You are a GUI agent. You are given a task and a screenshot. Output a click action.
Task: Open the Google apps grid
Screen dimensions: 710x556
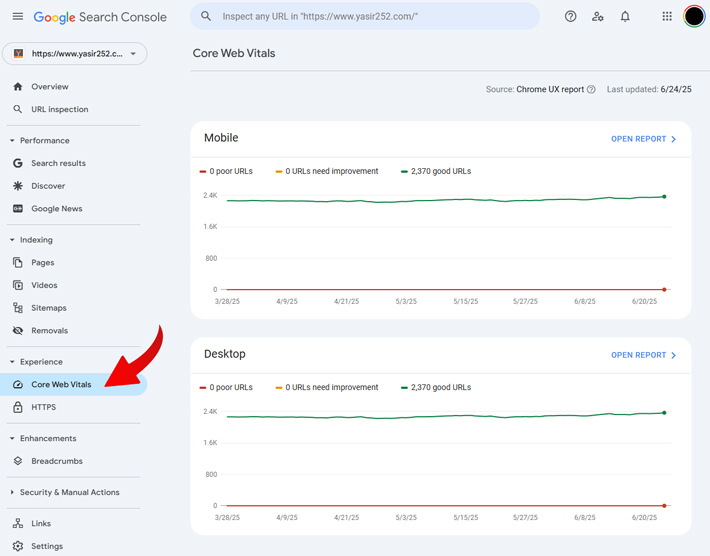pyautogui.click(x=667, y=17)
